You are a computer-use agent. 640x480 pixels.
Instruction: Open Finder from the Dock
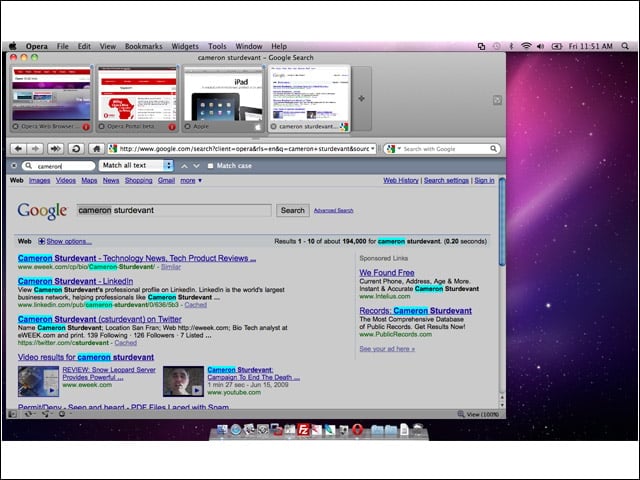tap(222, 430)
